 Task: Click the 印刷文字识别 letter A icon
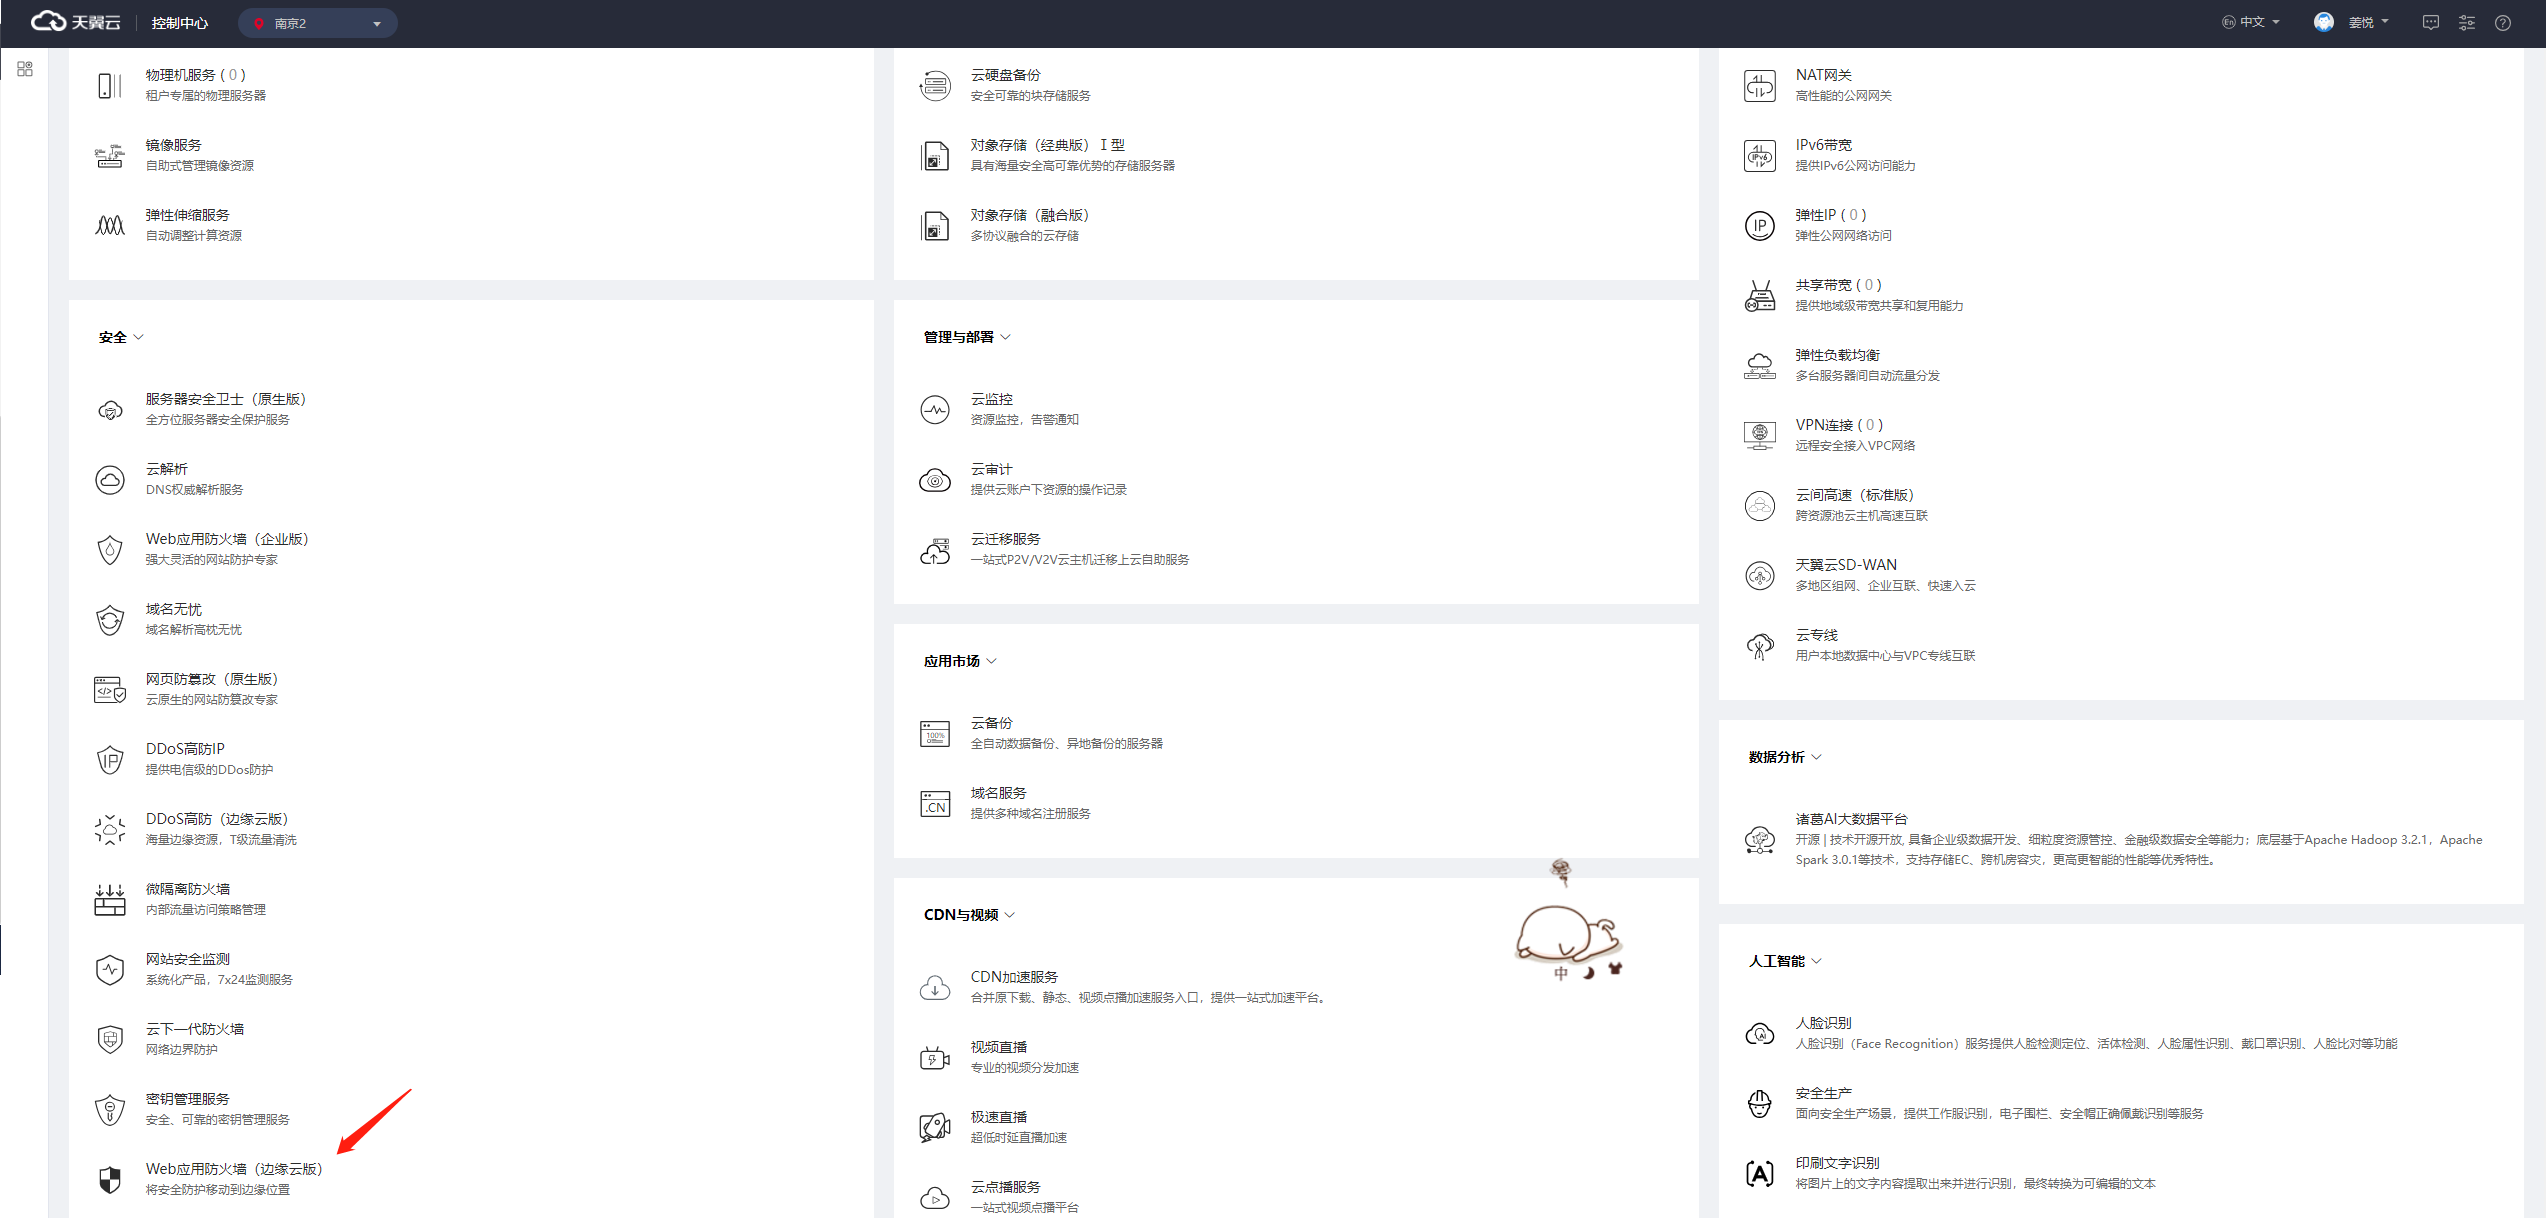[1760, 1173]
